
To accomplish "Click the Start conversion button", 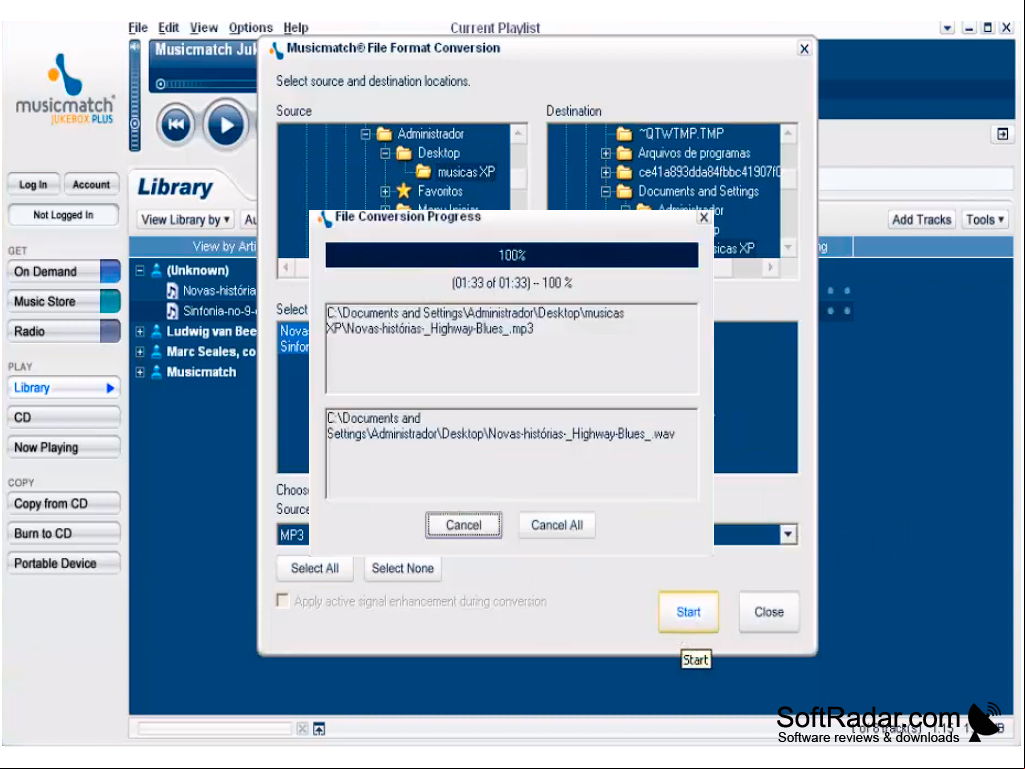I will coord(688,612).
